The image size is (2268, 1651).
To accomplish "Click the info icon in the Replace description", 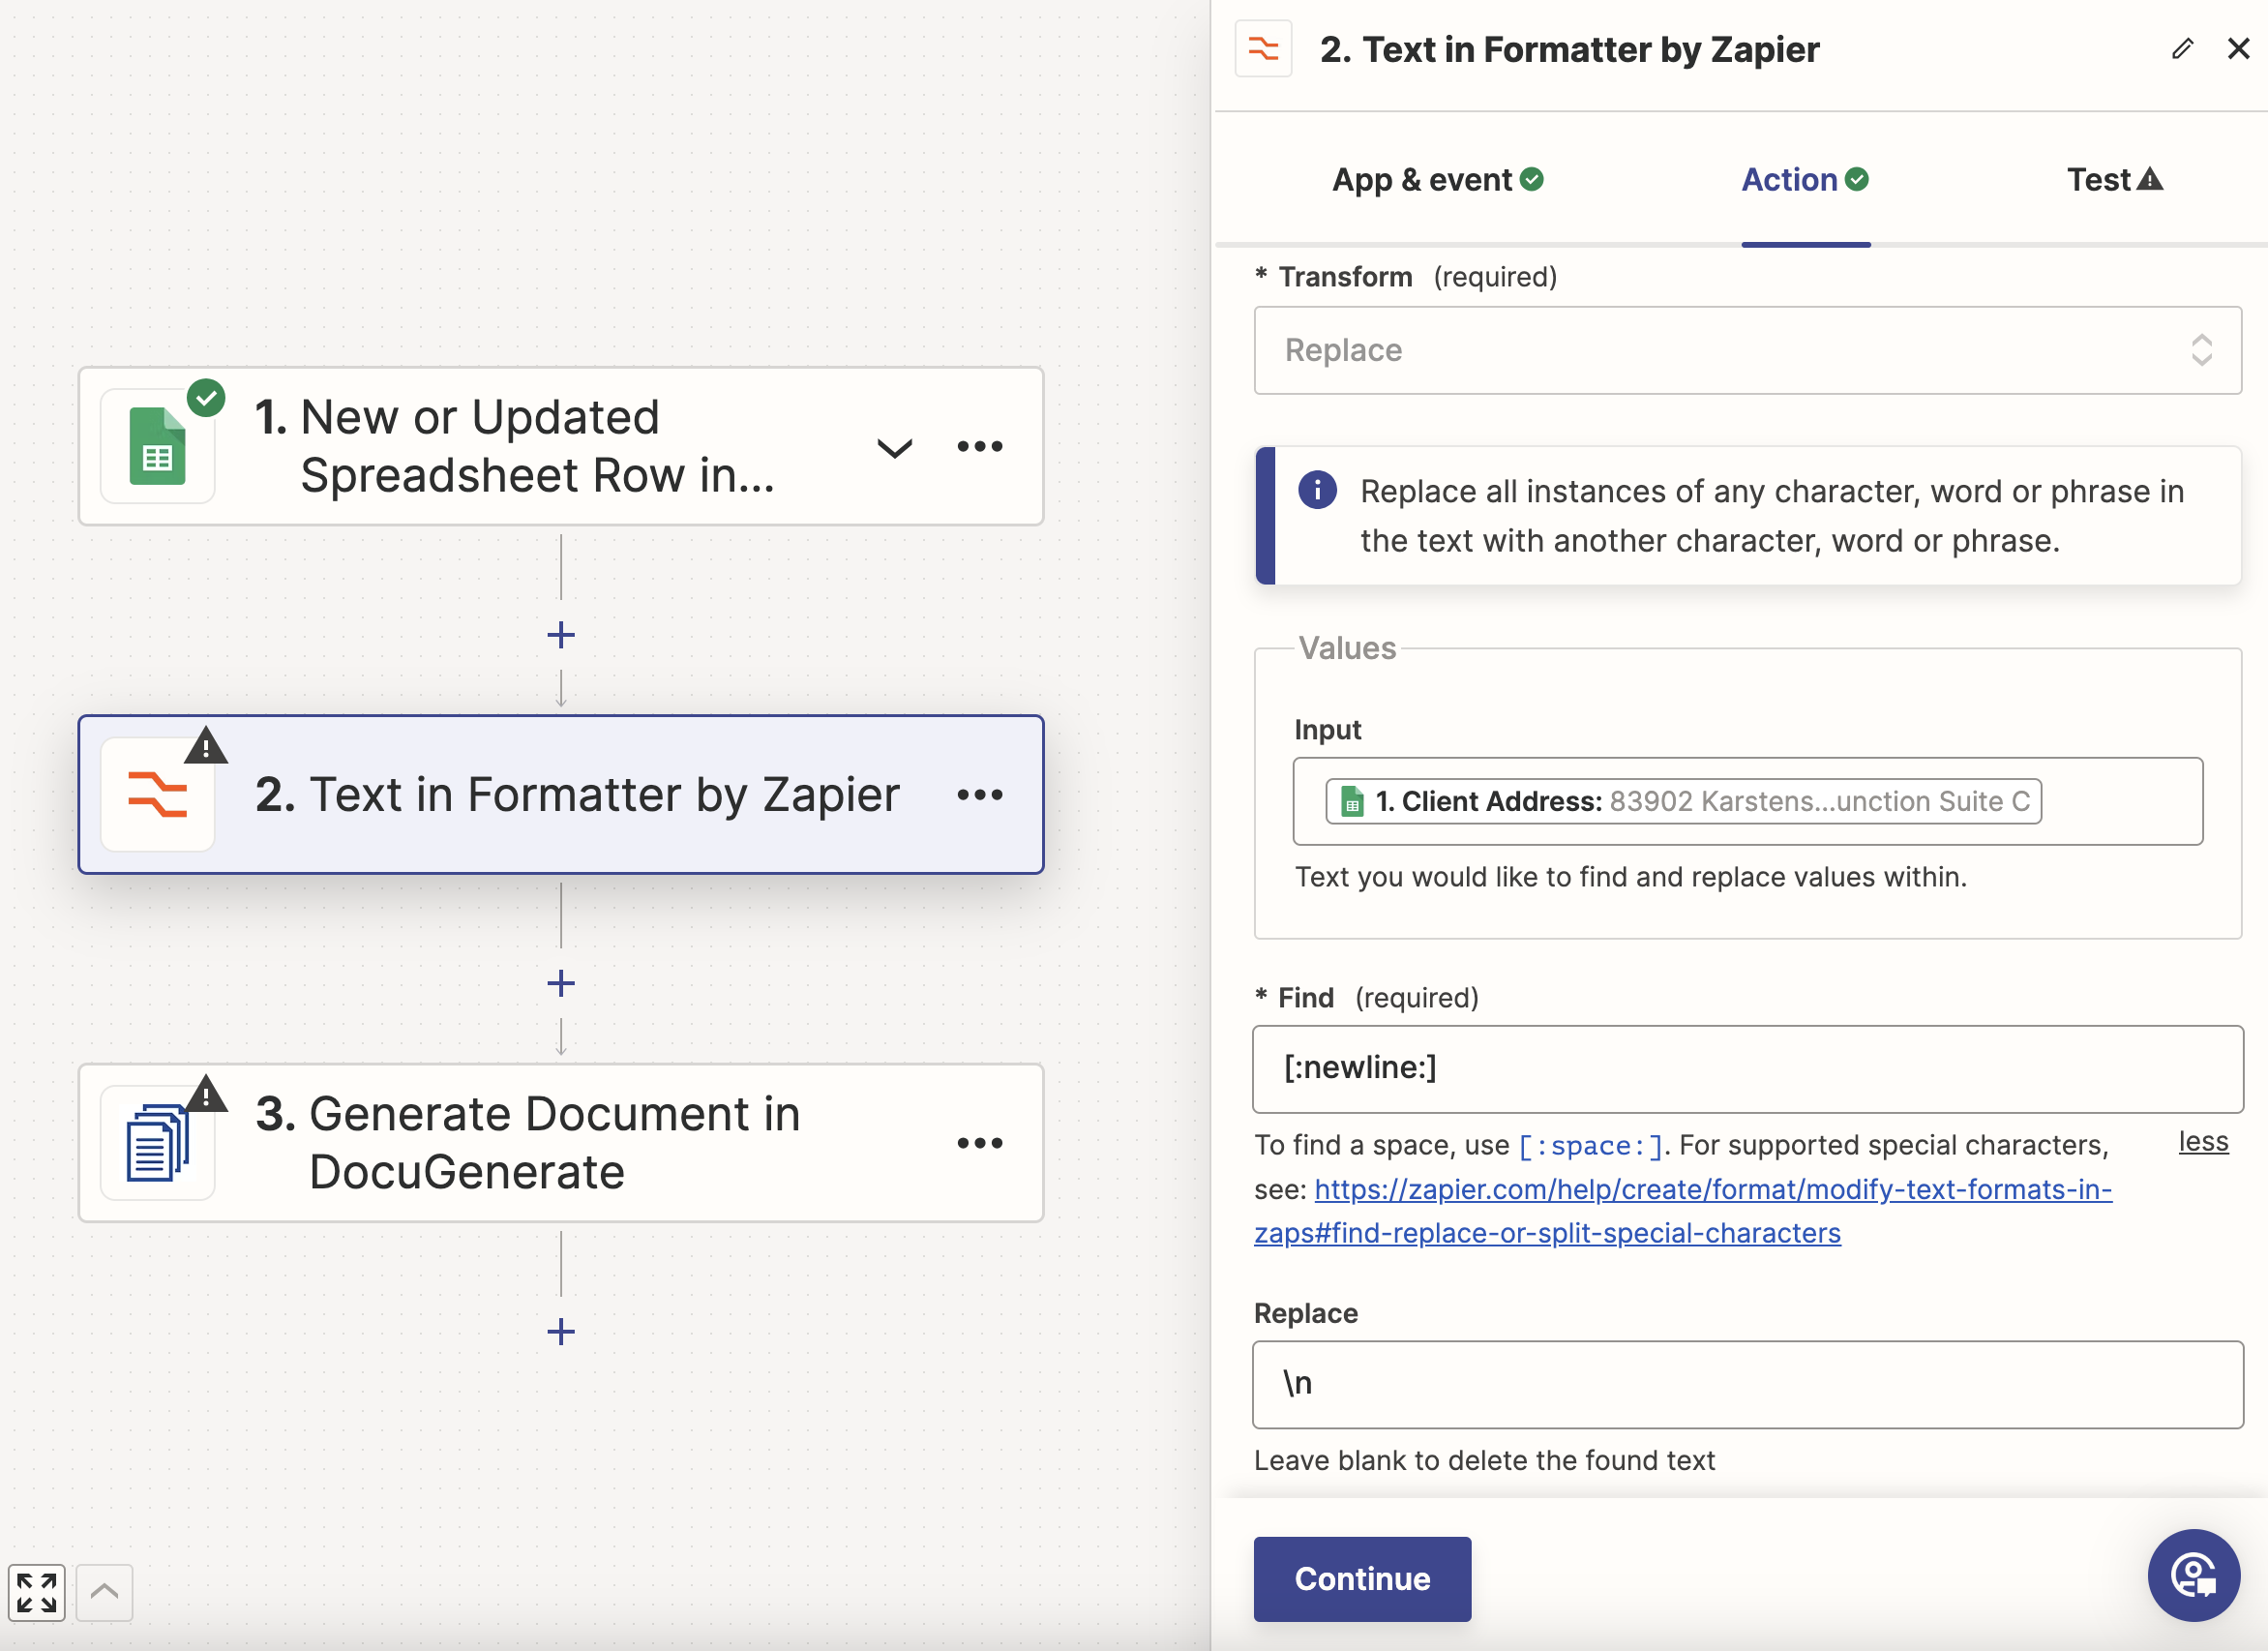I will point(1317,490).
